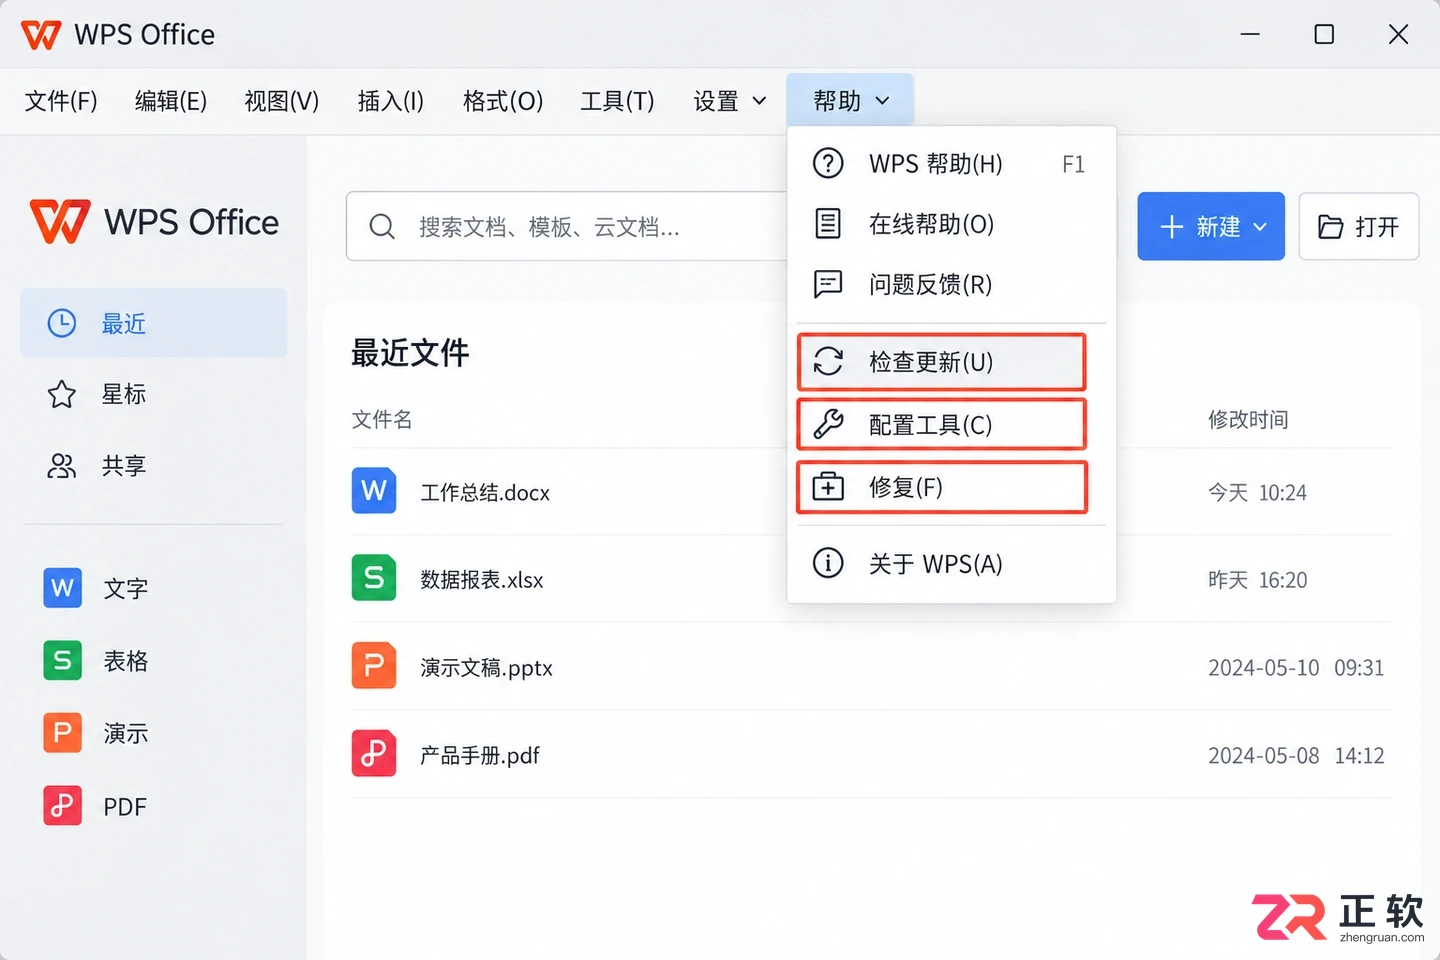The width and height of the screenshot is (1440, 960).
Task: Click the clock icon next to 最近
Action: click(62, 323)
